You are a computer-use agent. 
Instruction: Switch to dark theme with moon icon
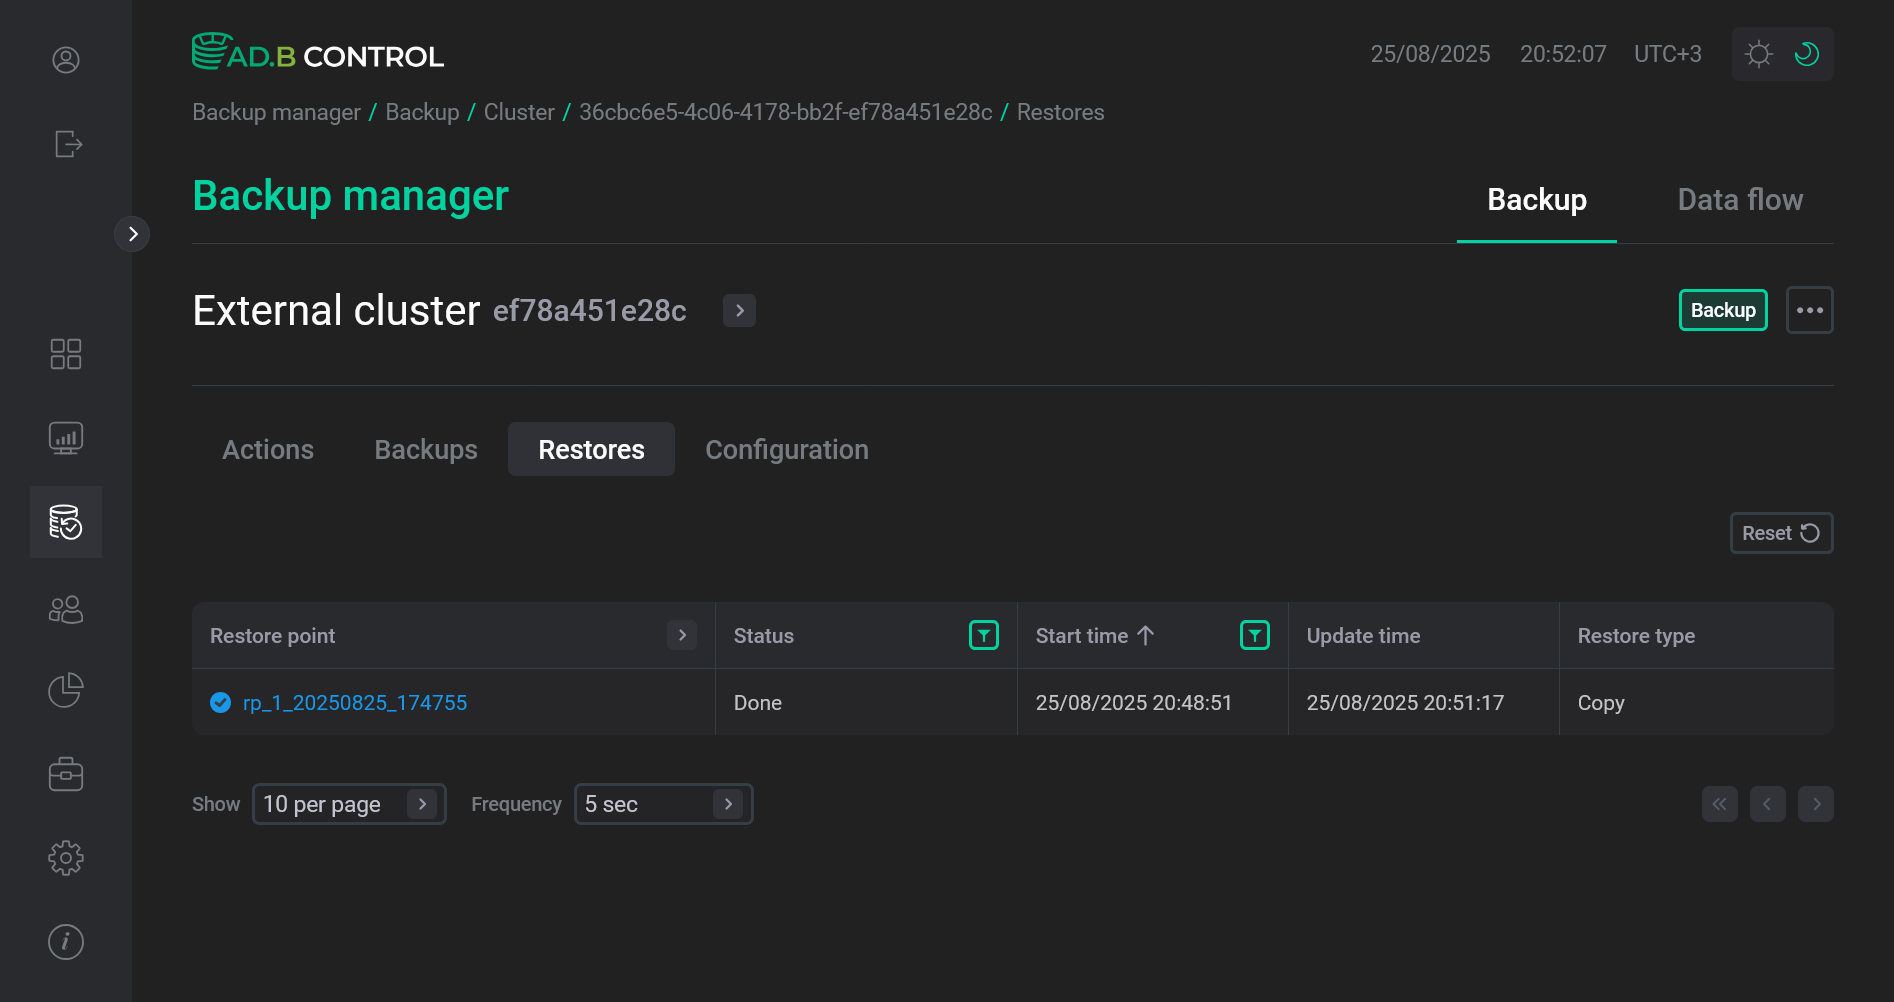[1806, 53]
